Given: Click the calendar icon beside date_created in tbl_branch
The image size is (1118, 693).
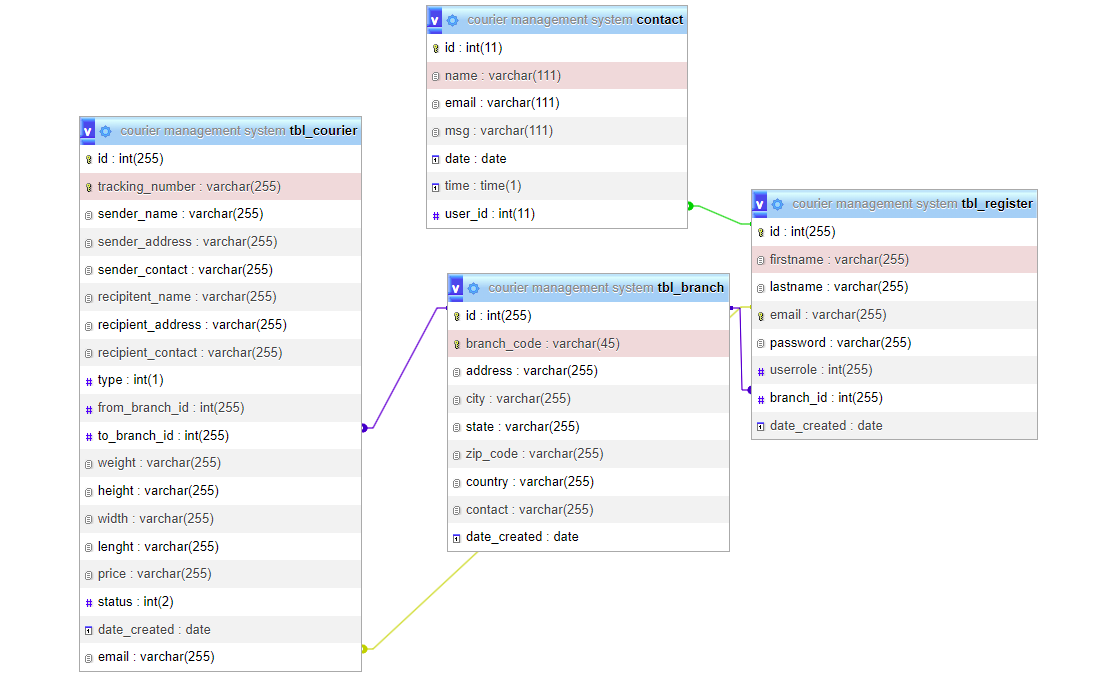Looking at the screenshot, I should [x=455, y=536].
